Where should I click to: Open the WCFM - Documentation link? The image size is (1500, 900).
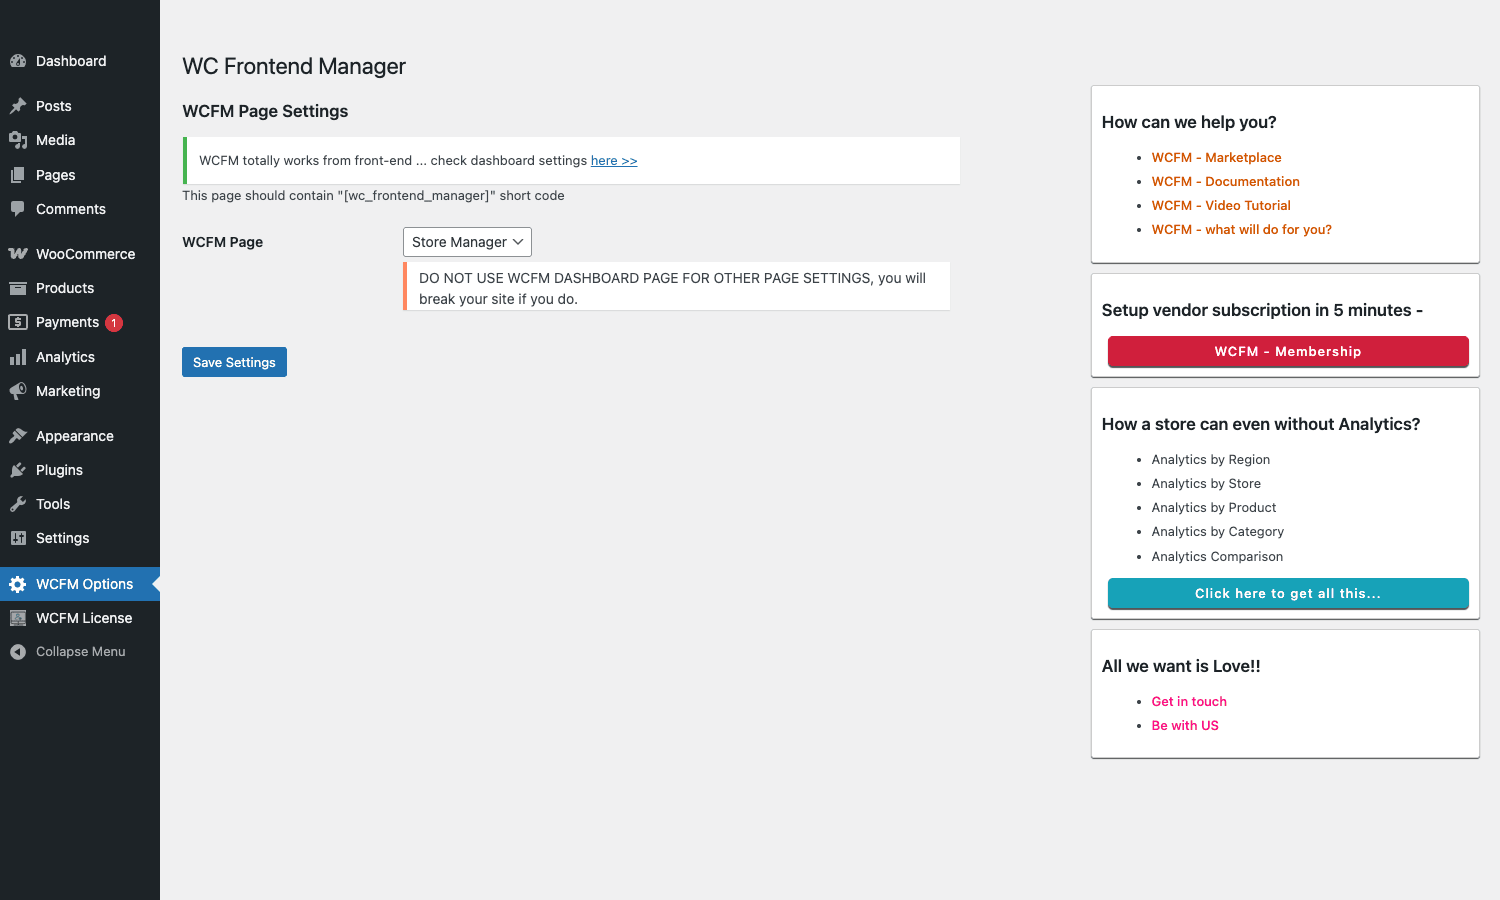click(1225, 181)
